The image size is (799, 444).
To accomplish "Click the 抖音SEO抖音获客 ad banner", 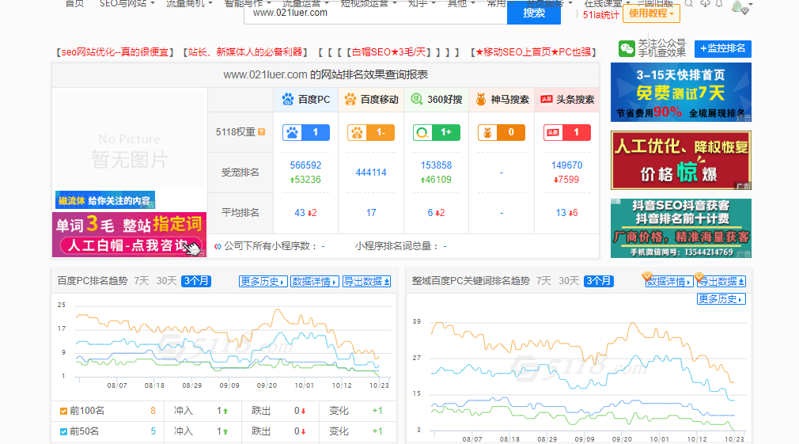I will pos(681,228).
